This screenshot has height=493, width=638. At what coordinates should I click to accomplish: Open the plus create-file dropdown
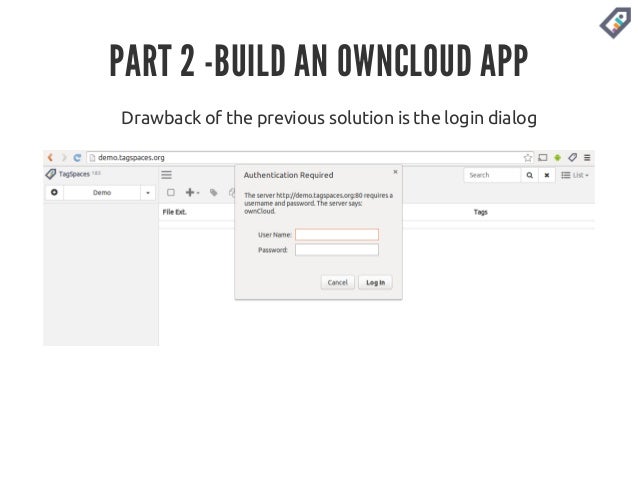(192, 192)
